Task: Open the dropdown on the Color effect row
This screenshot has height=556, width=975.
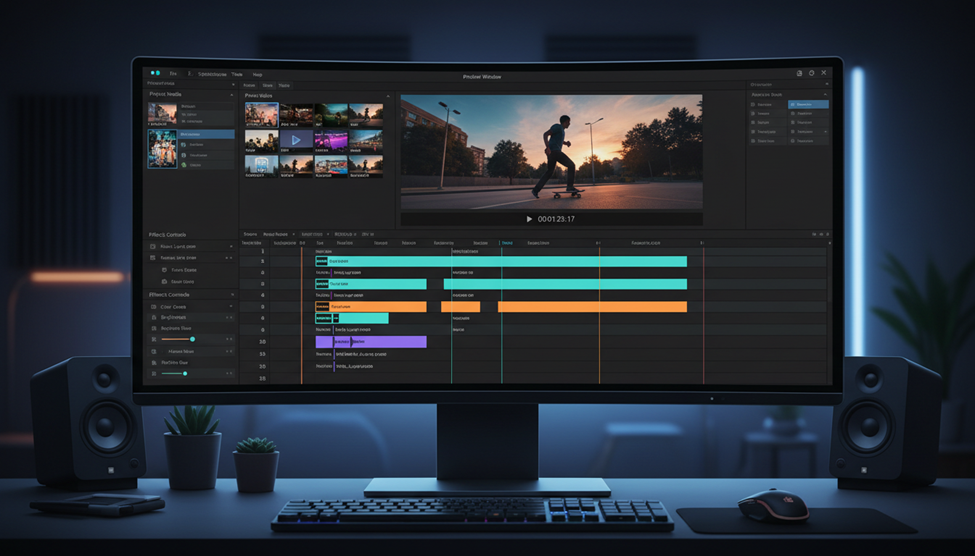Action: tap(231, 307)
